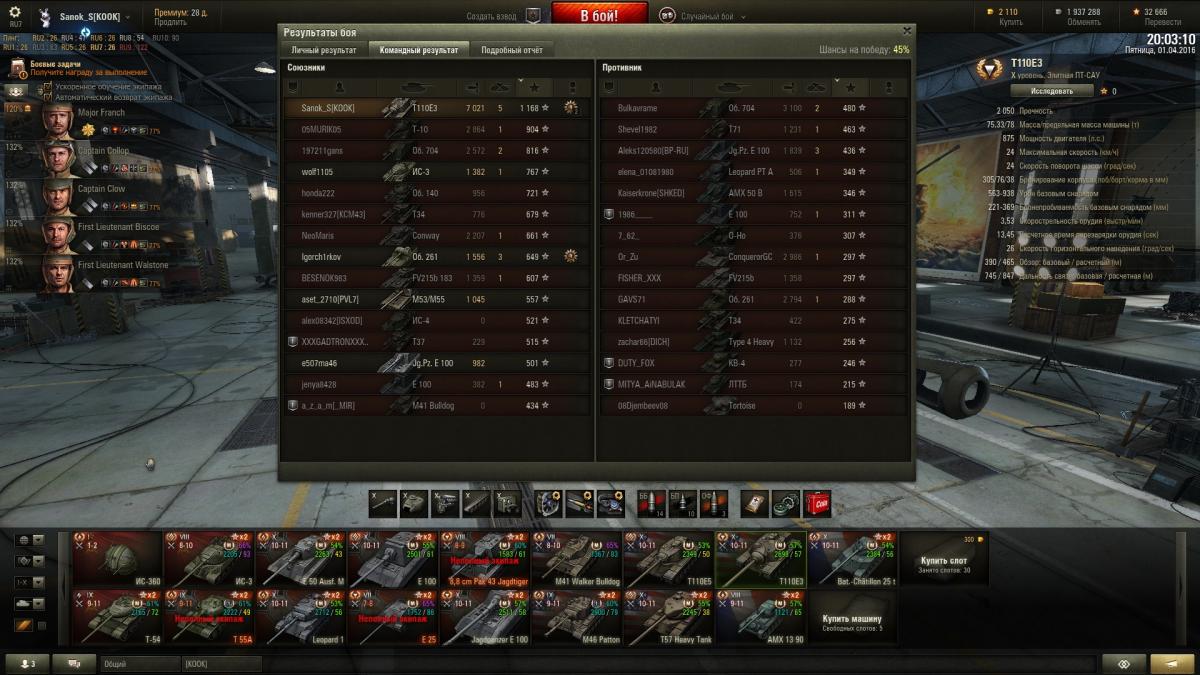Image resolution: width=1200 pixels, height=675 pixels.
Task: Open the chat channels button
Action: tap(74, 664)
